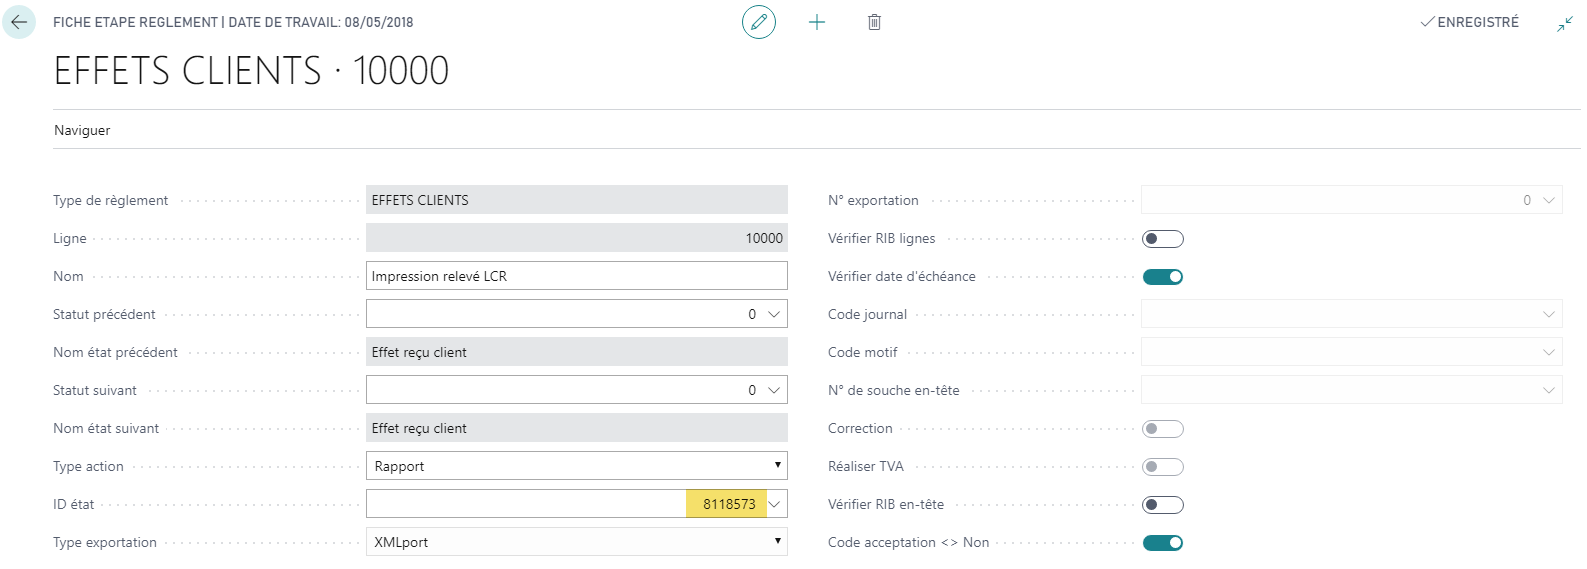This screenshot has width=1587, height=569.
Task: Open the Naviguer menu
Action: click(x=82, y=130)
